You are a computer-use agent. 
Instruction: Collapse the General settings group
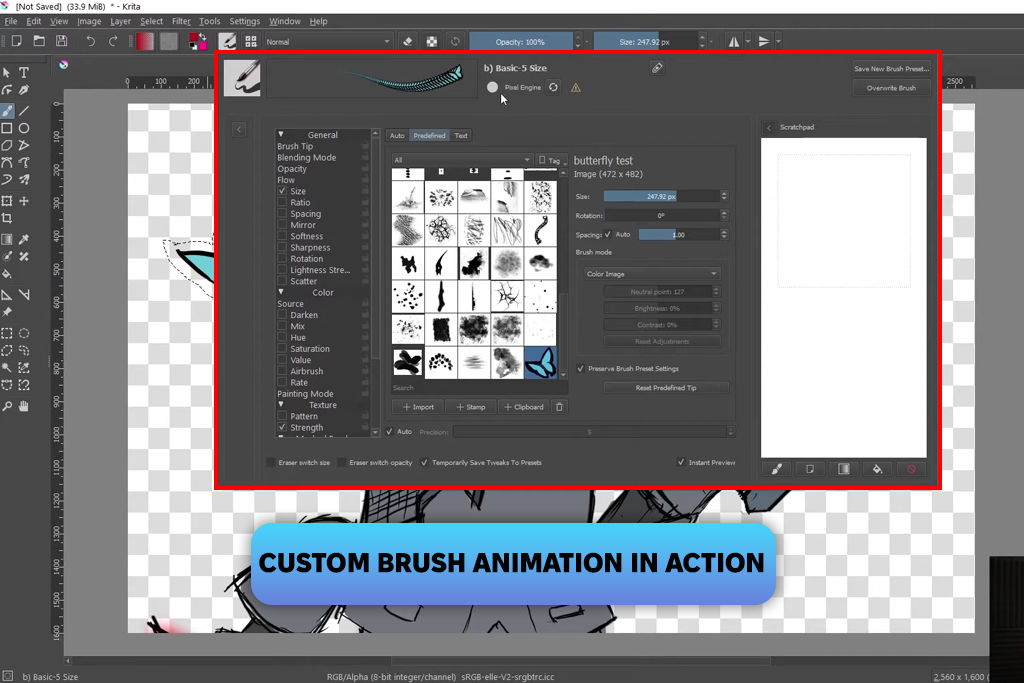[x=281, y=135]
